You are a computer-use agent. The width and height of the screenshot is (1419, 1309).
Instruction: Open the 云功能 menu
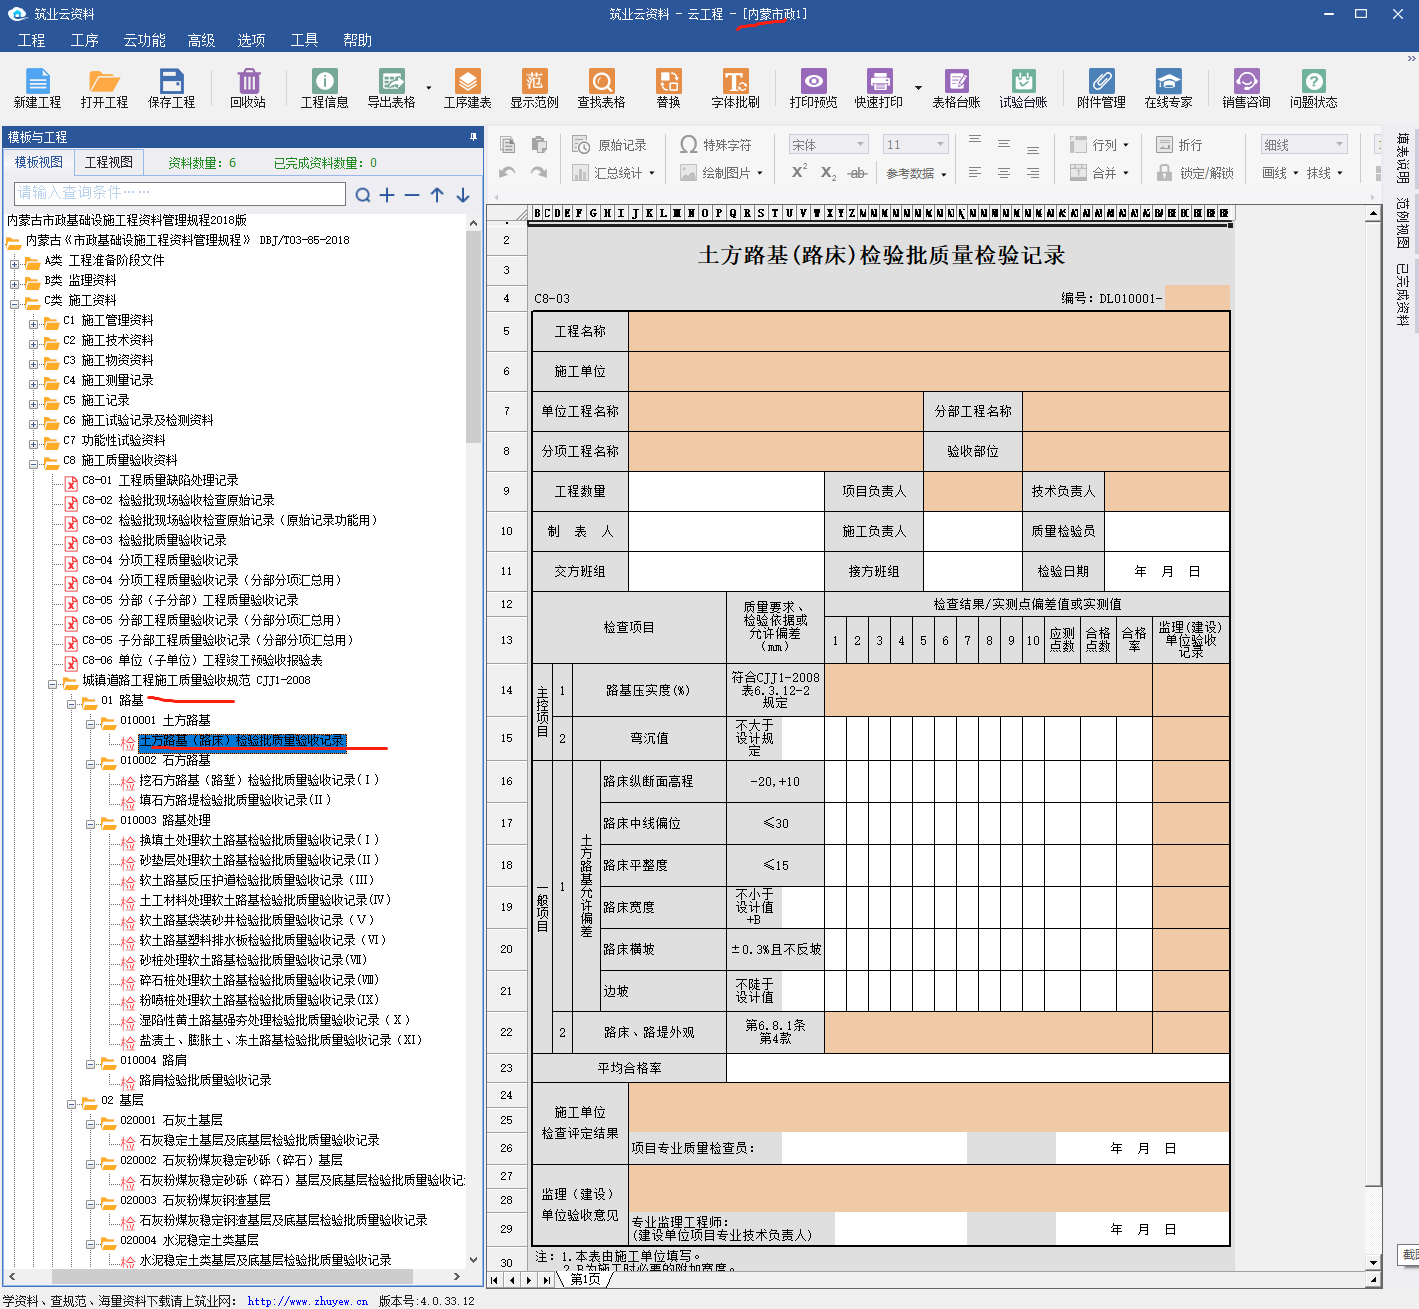pos(144,40)
